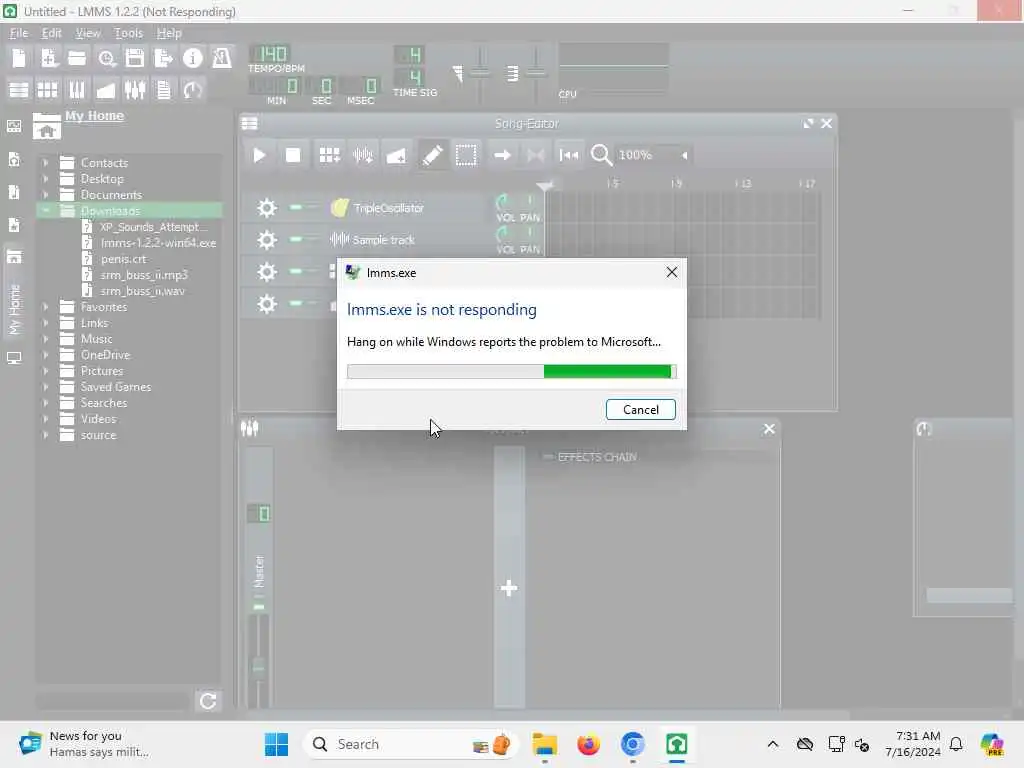
Task: Toggle the auto-scrolling arrow icon in Song-Editor
Action: (x=502, y=155)
